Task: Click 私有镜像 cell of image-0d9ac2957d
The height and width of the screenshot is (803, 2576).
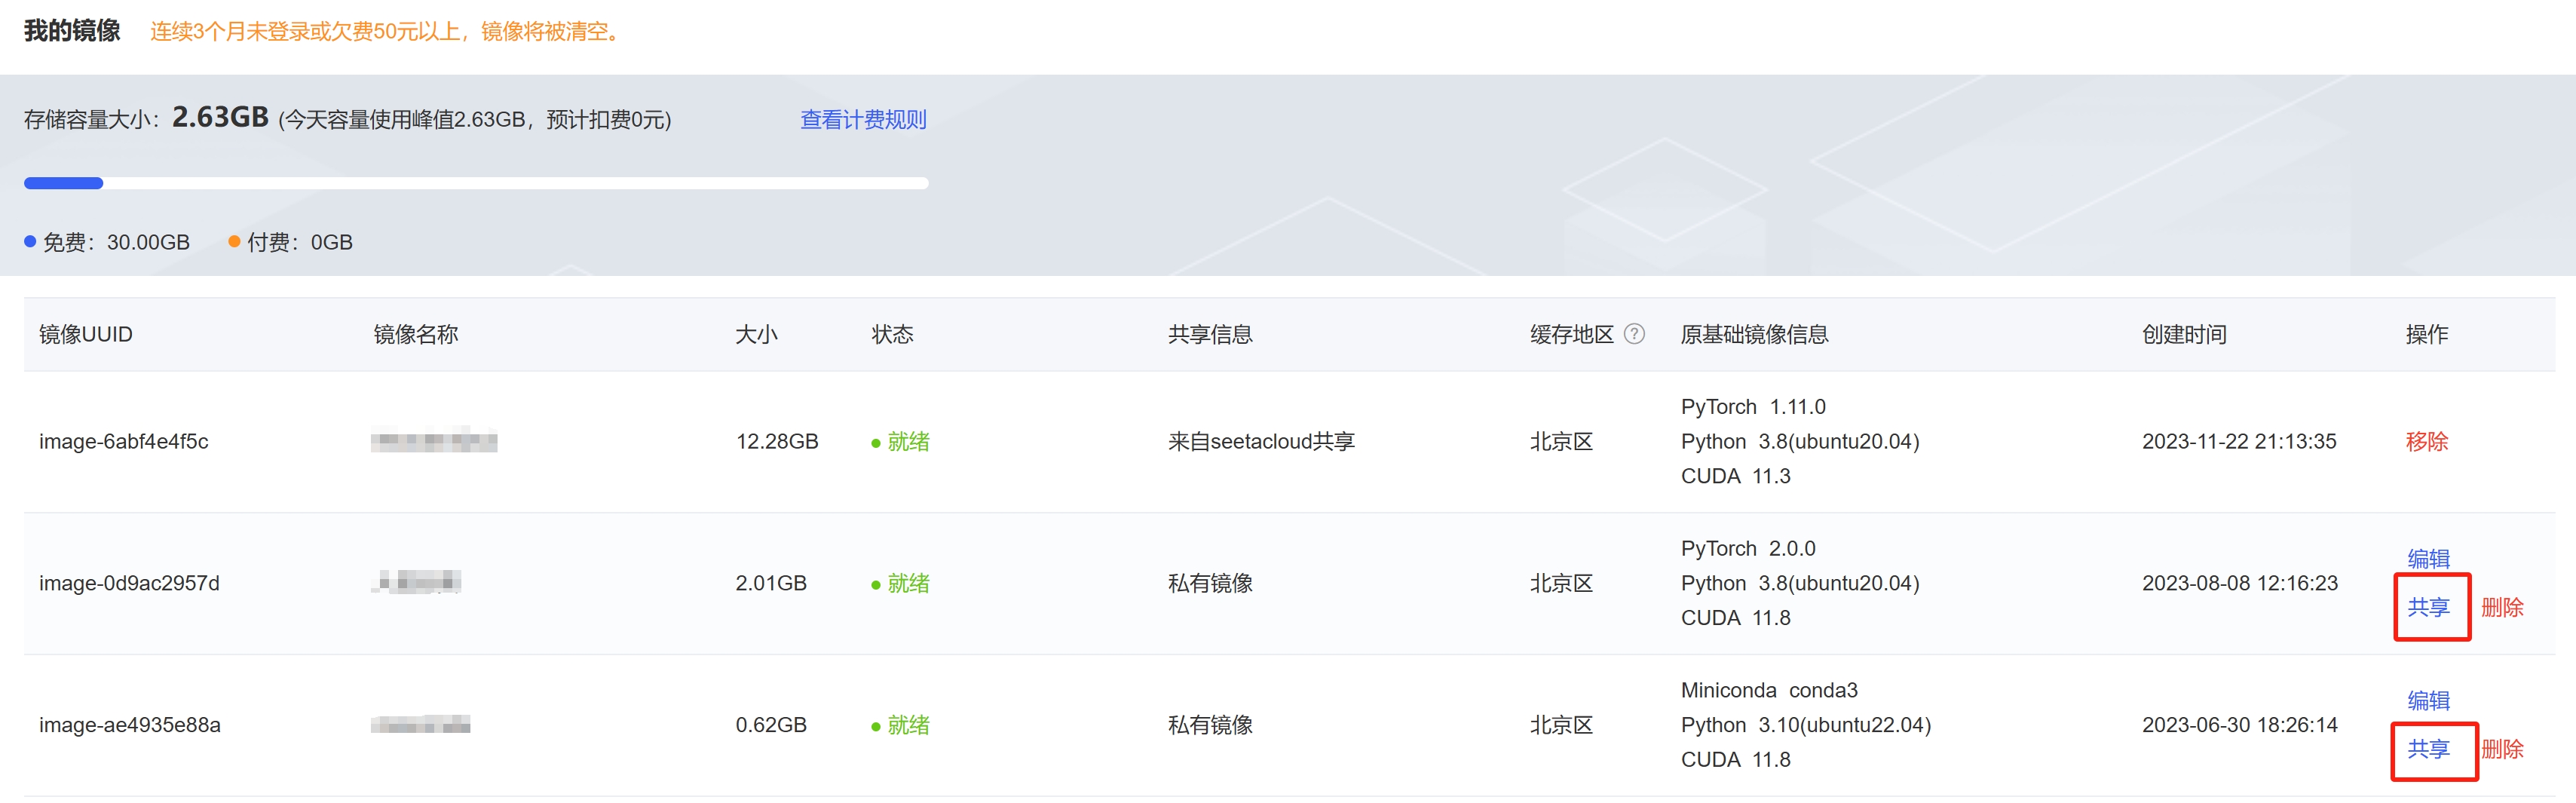Action: (1210, 583)
